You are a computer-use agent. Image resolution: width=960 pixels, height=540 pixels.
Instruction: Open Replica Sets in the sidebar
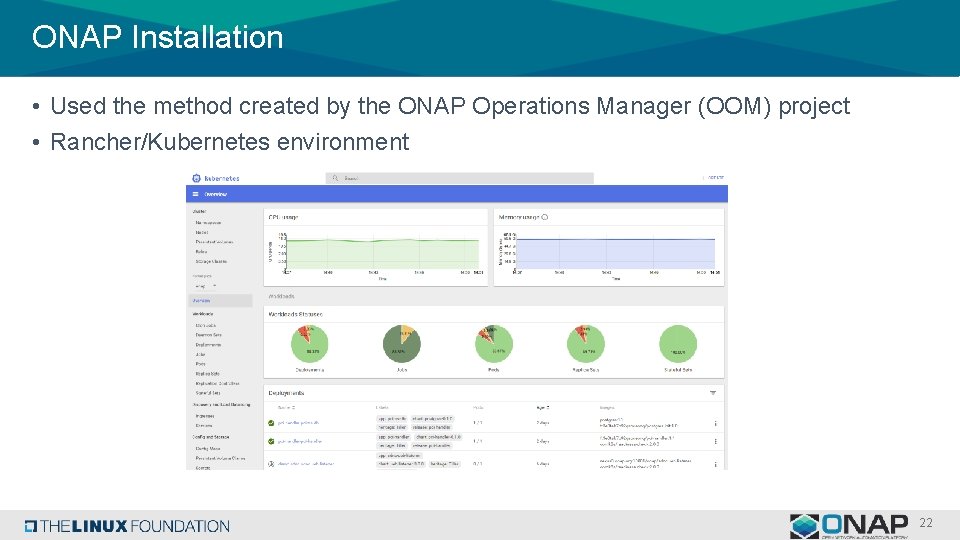[208, 373]
